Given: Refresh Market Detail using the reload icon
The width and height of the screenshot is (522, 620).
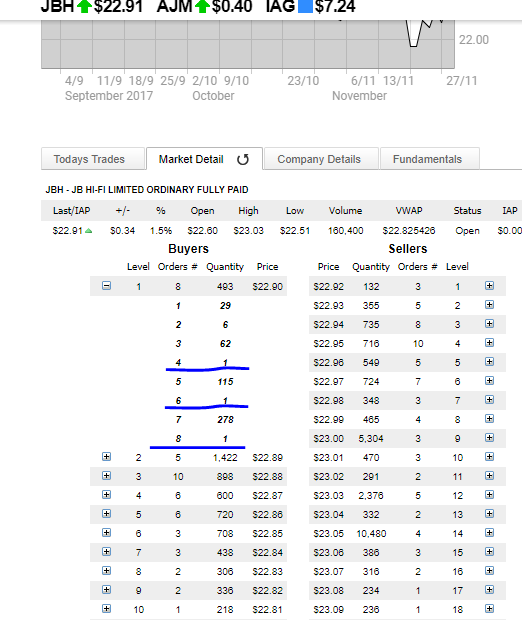Looking at the screenshot, I should [x=242, y=159].
